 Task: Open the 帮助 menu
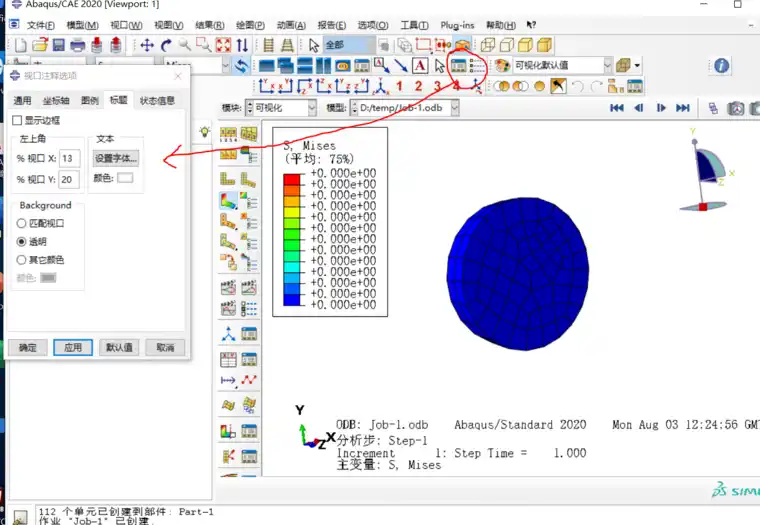pos(501,25)
